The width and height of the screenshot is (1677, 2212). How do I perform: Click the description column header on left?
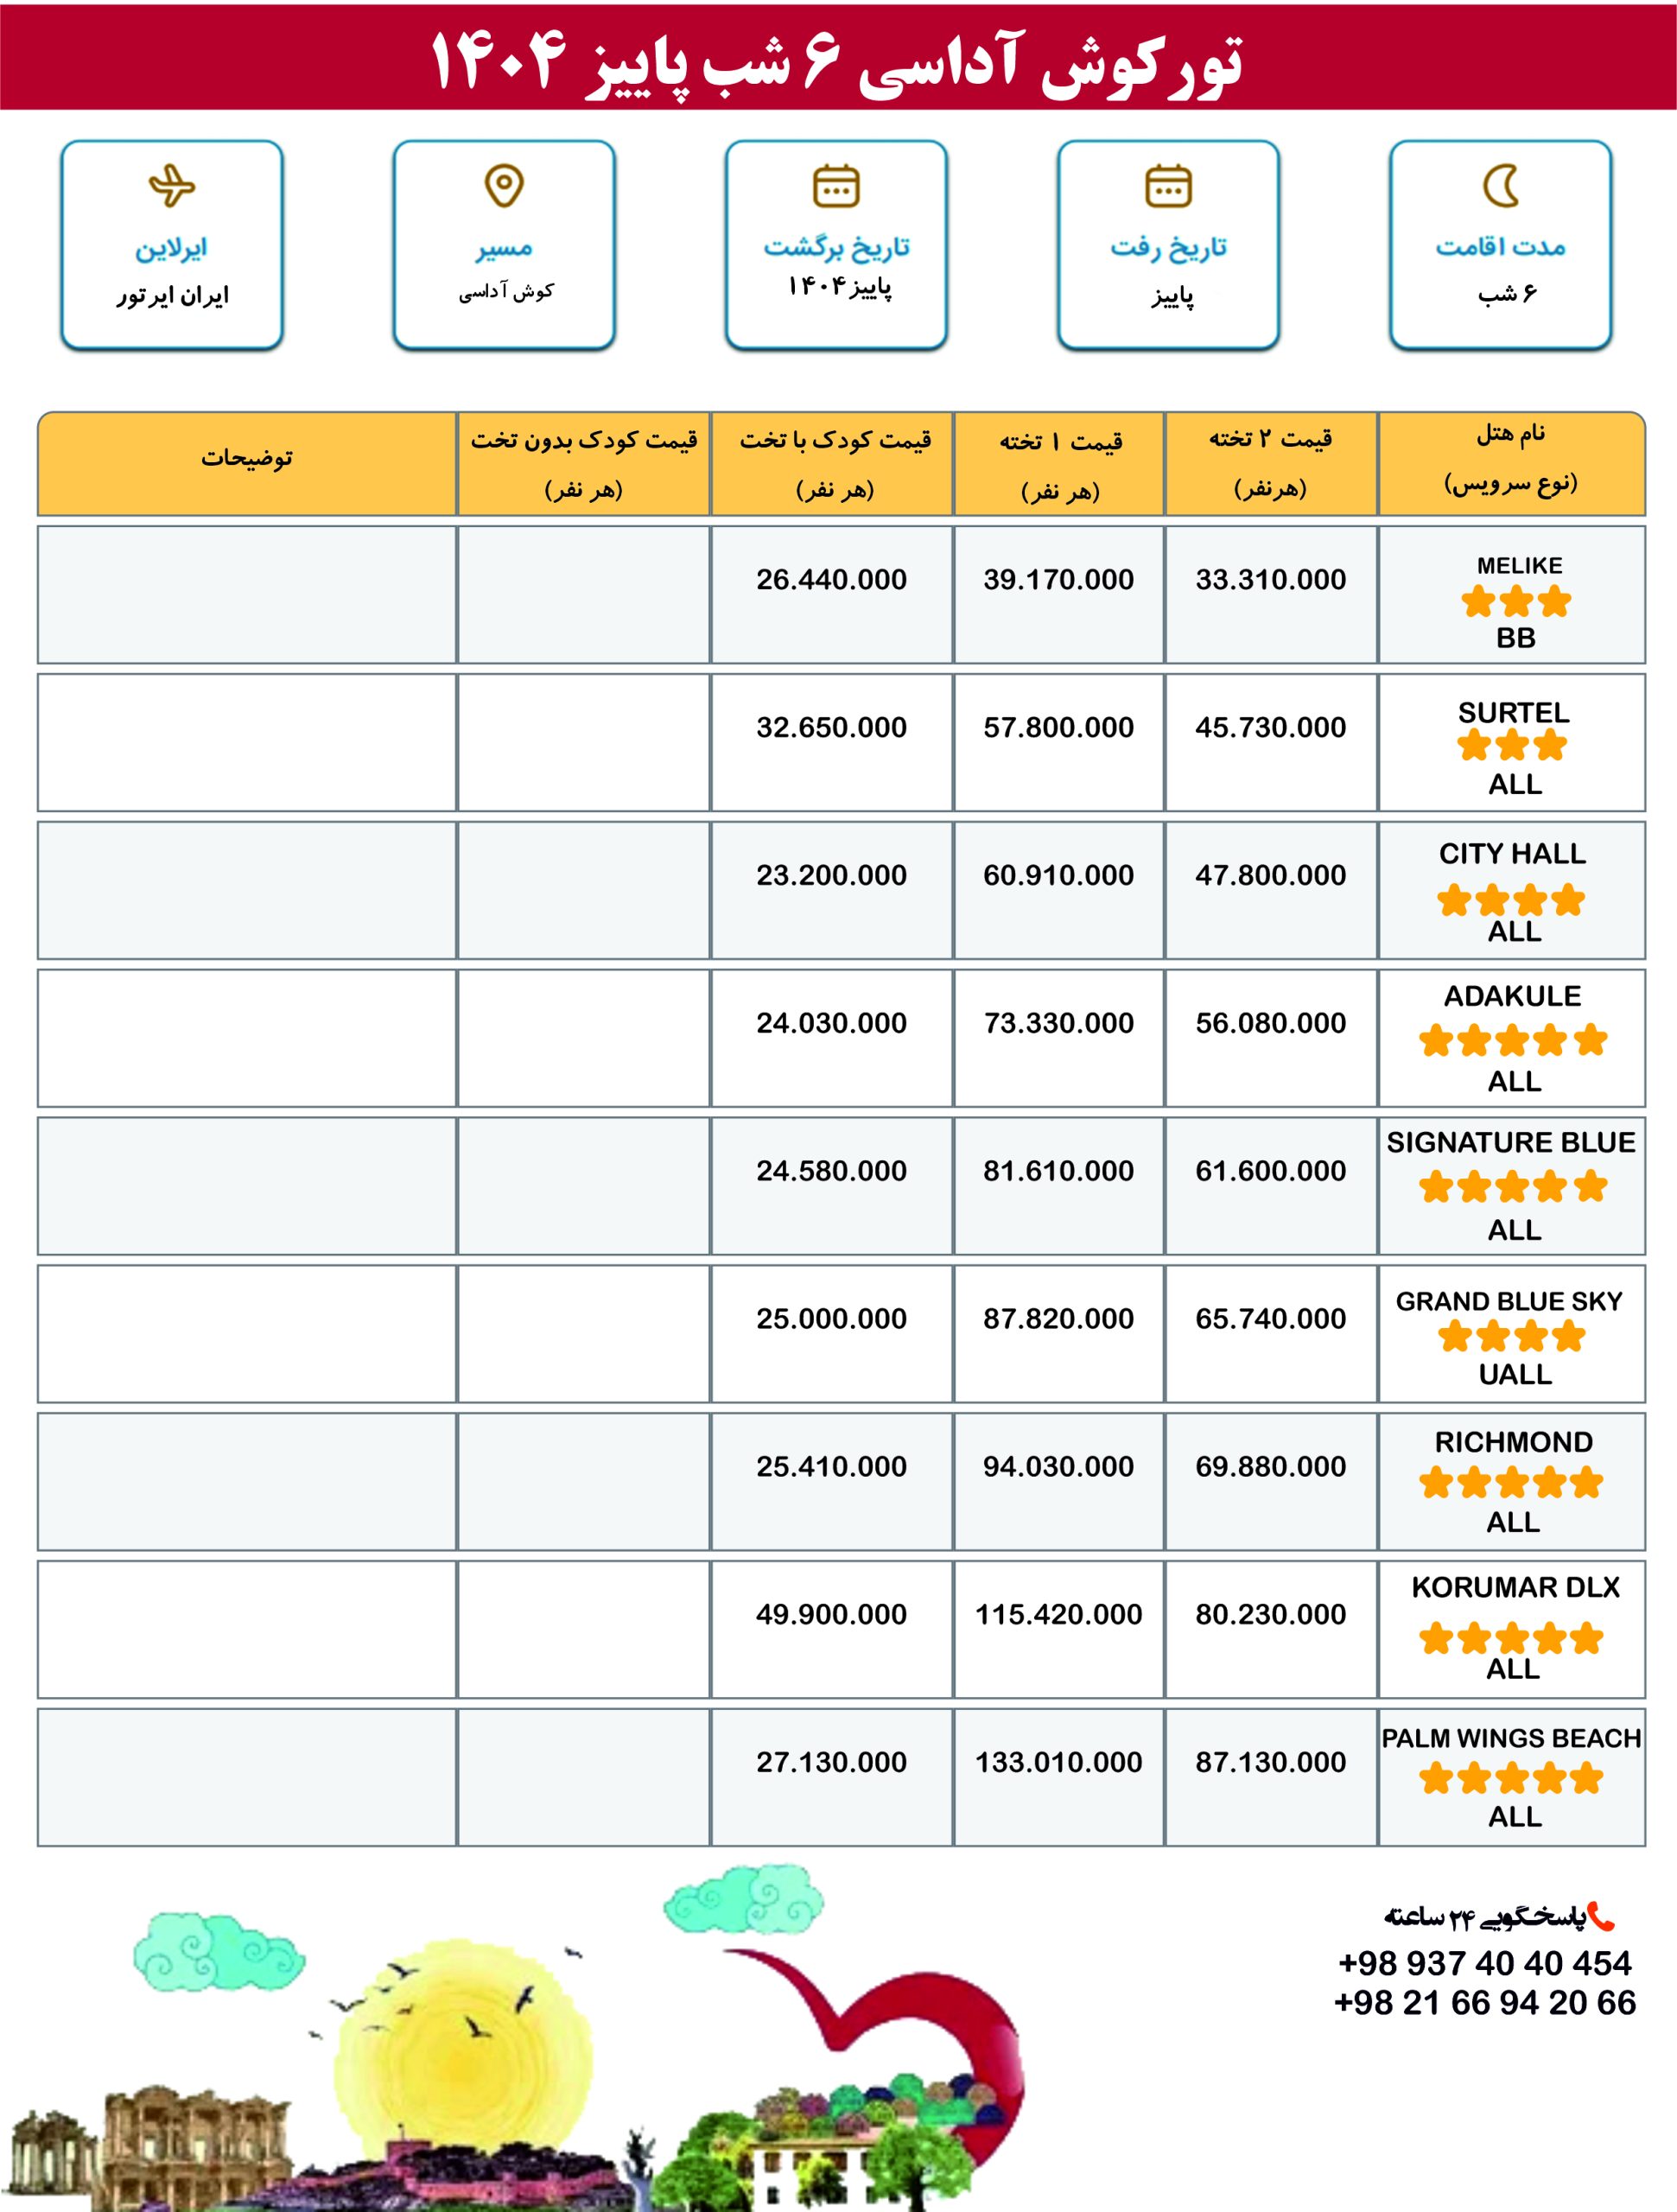(x=246, y=460)
